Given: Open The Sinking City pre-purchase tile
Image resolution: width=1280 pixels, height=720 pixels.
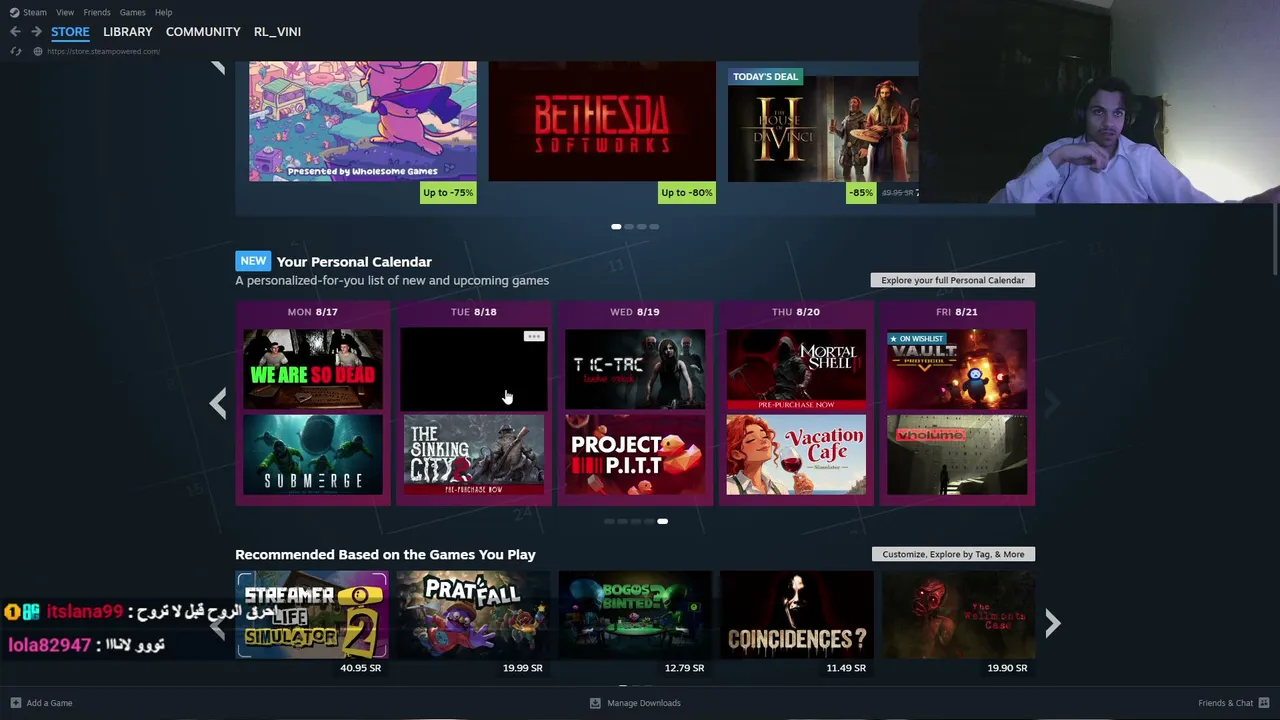Looking at the screenshot, I should [x=474, y=455].
